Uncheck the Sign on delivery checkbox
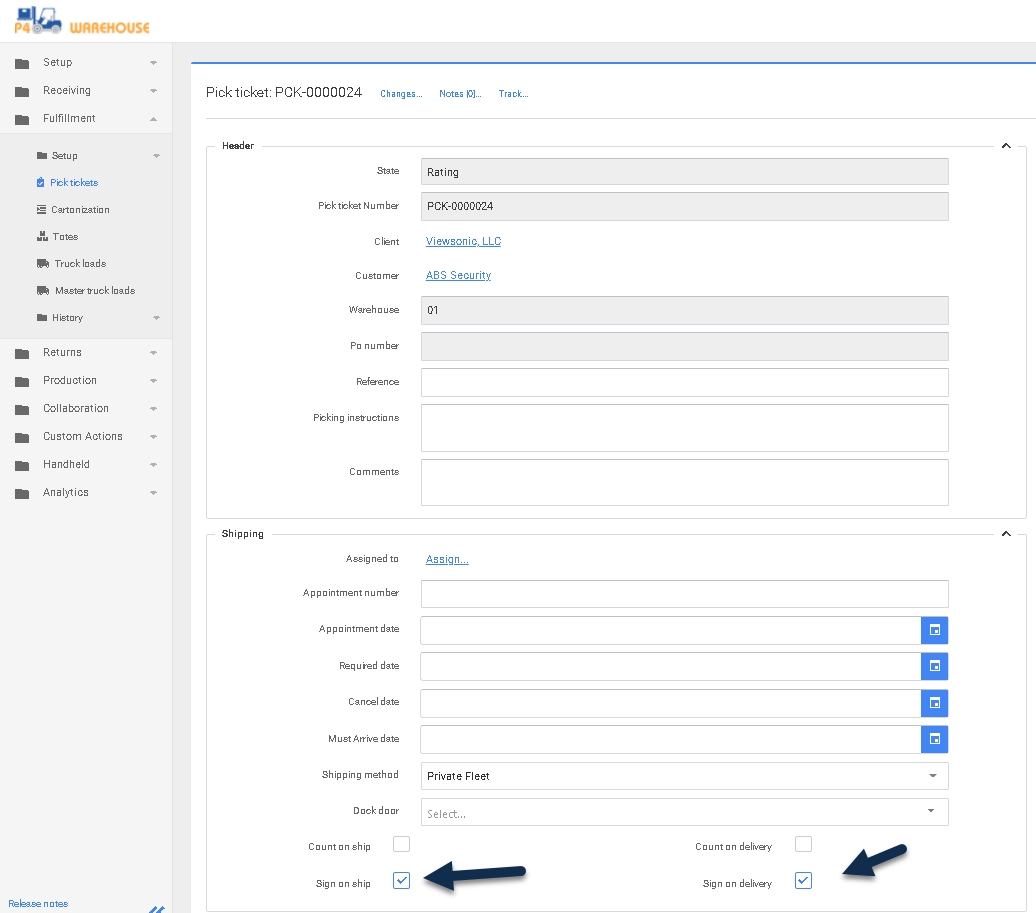This screenshot has height=913, width=1036. (803, 881)
